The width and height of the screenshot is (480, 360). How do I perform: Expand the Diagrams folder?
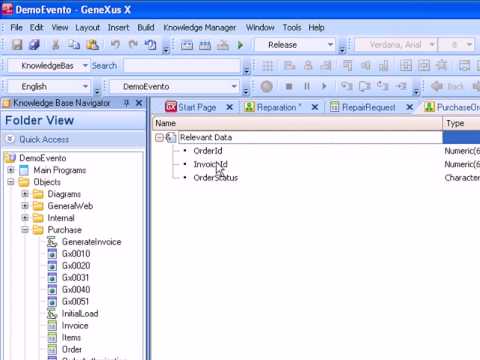(x=25, y=194)
